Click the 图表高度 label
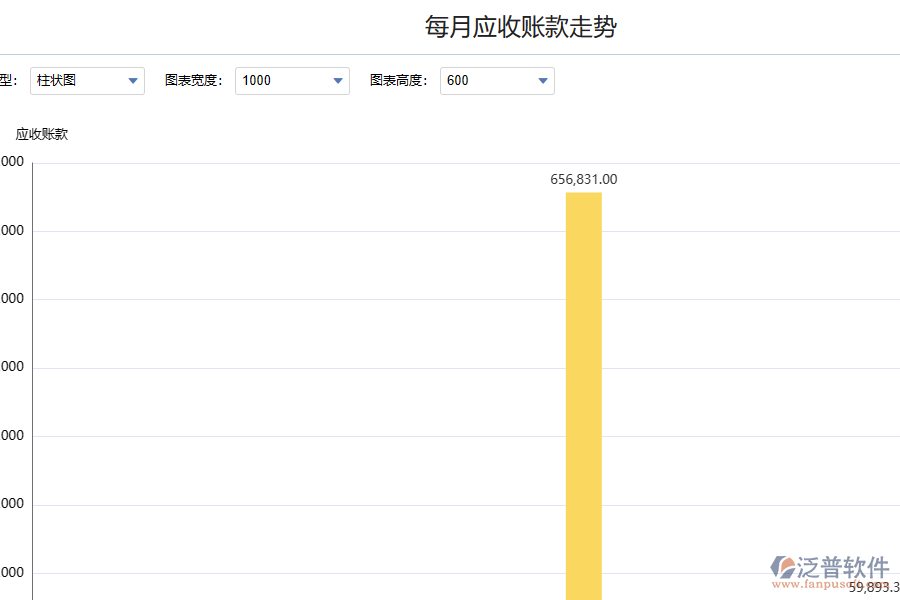The image size is (900, 600). pos(398,80)
